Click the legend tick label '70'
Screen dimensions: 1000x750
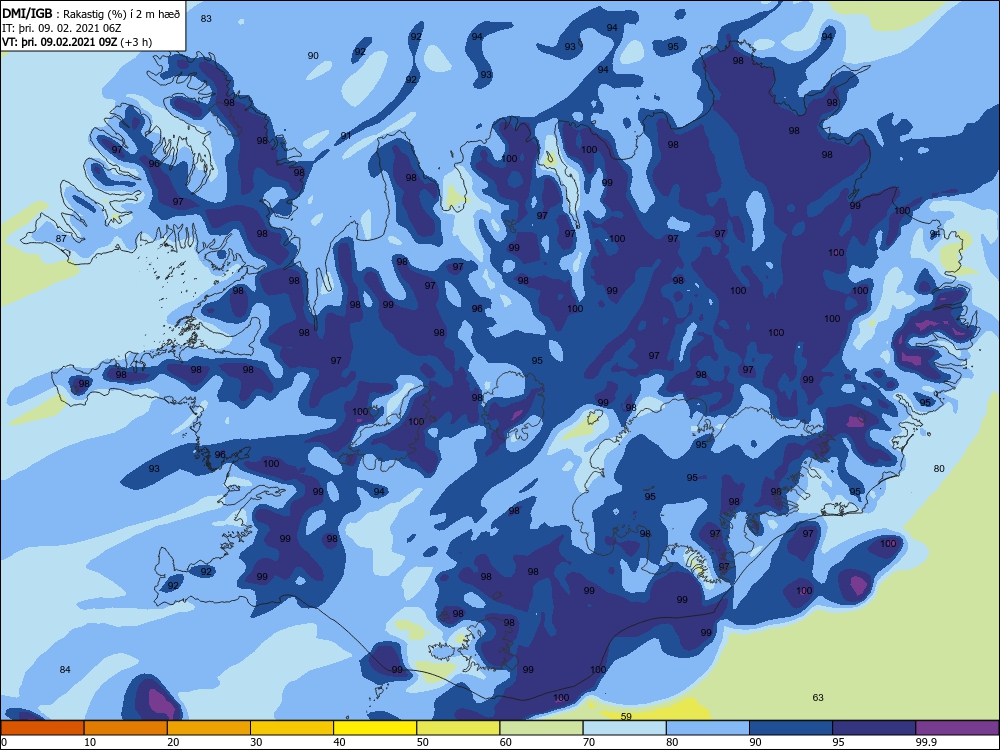[x=589, y=742]
